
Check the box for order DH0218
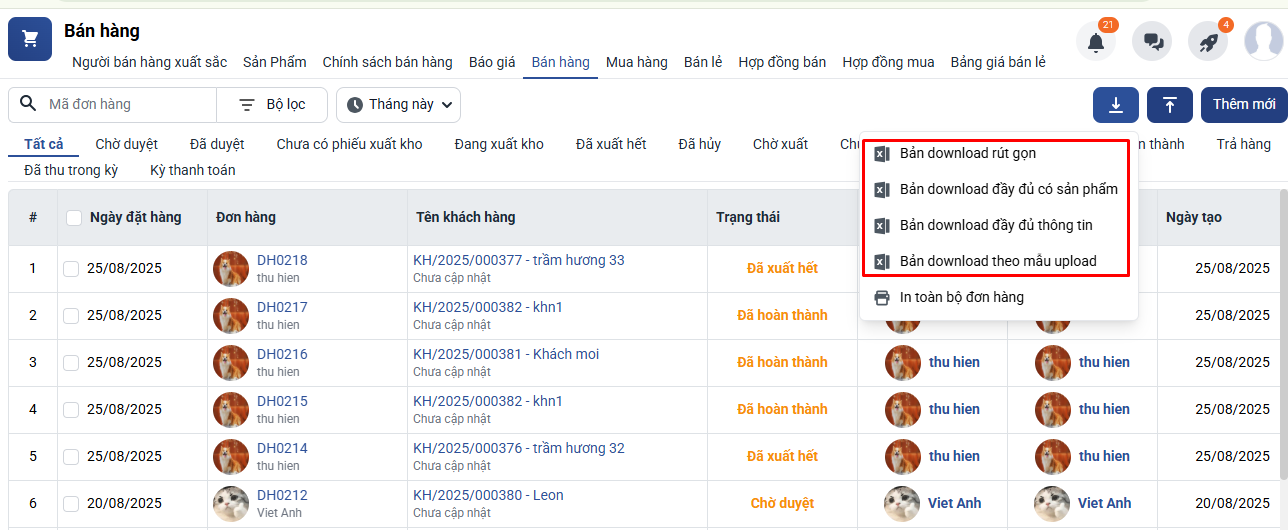(x=71, y=269)
